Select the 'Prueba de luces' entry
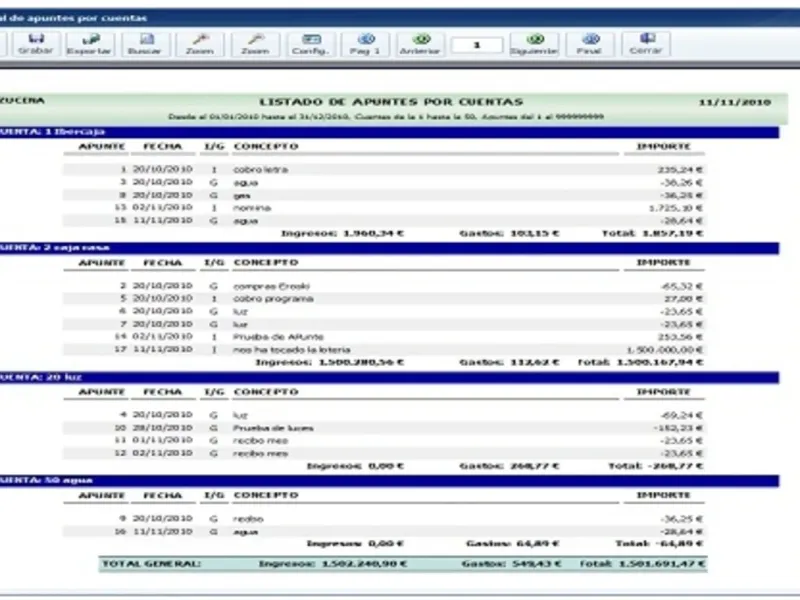The width and height of the screenshot is (800, 600). pos(273,428)
